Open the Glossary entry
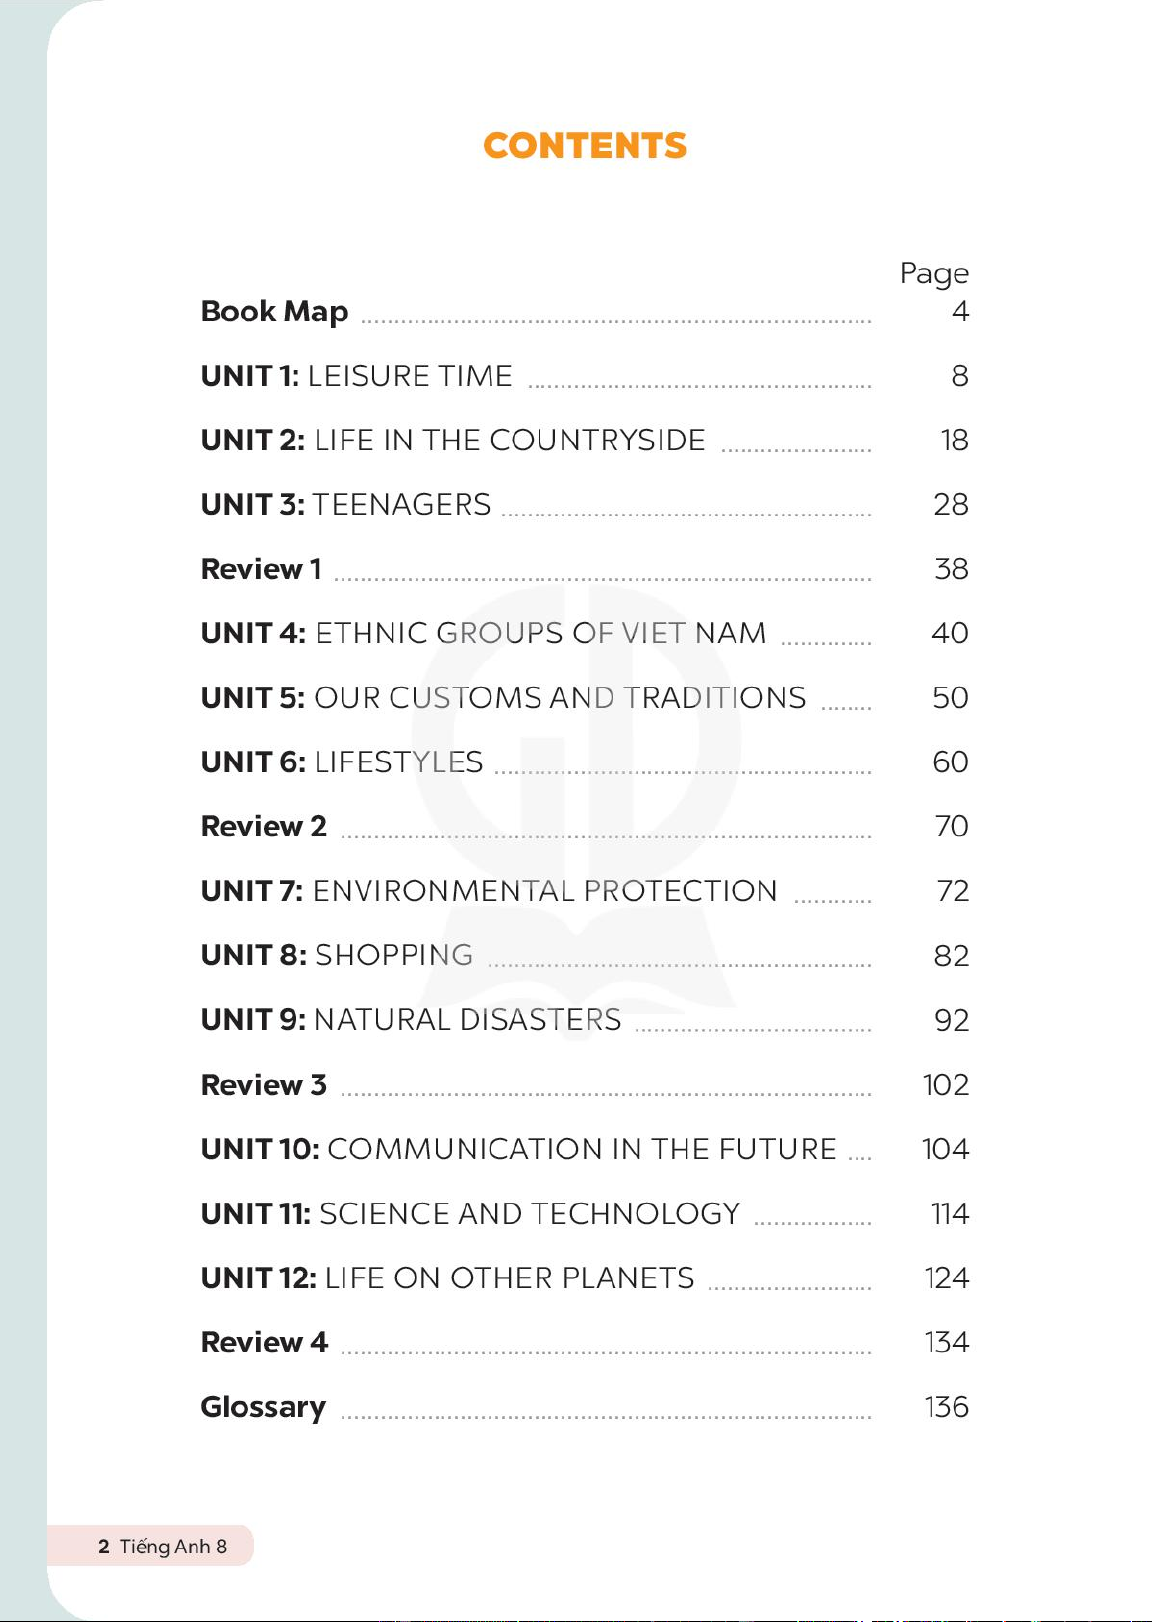Screen dimensions: 1152x1622 [263, 1407]
